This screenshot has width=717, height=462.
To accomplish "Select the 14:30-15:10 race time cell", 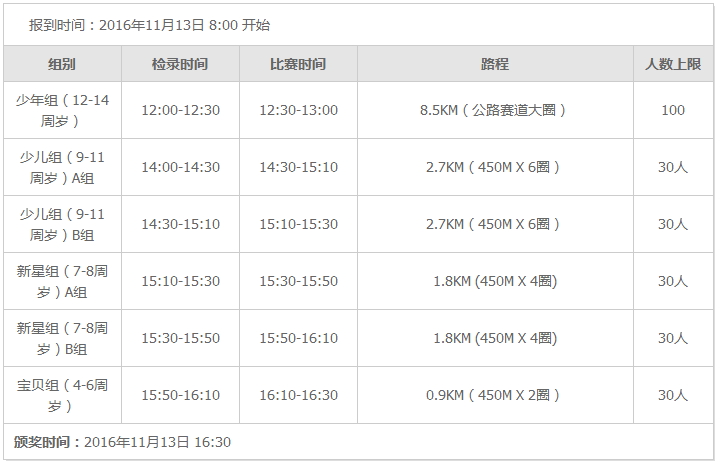I will [298, 167].
